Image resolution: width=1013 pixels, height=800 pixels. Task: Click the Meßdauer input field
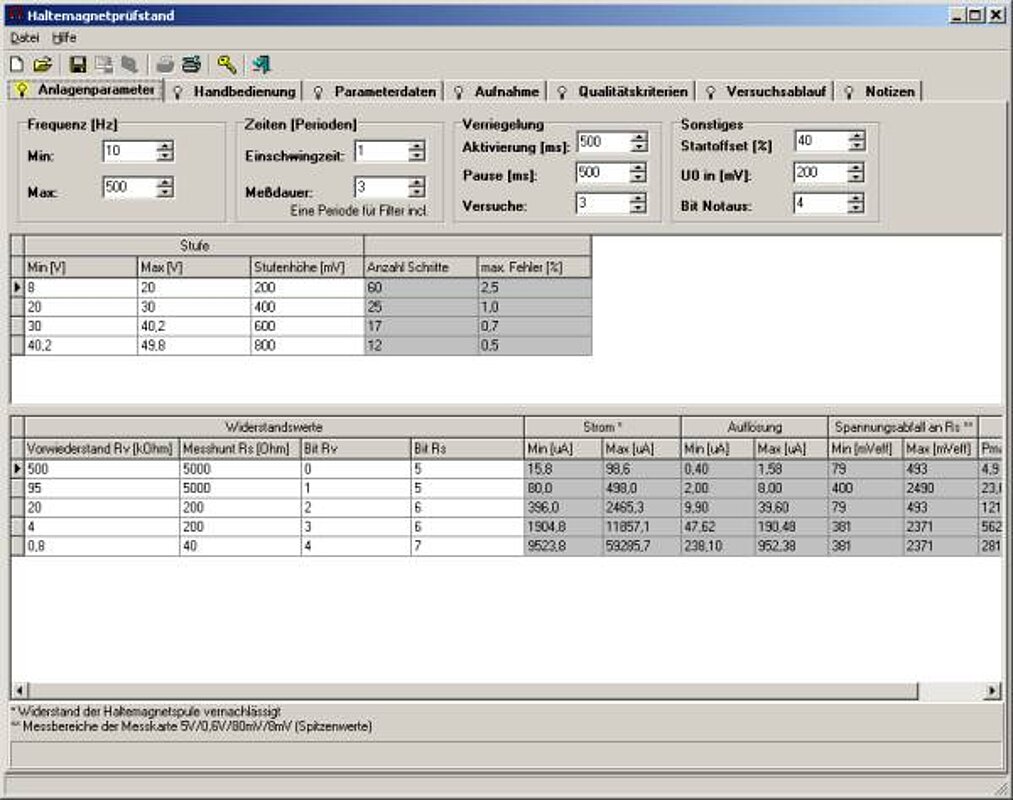tap(382, 187)
